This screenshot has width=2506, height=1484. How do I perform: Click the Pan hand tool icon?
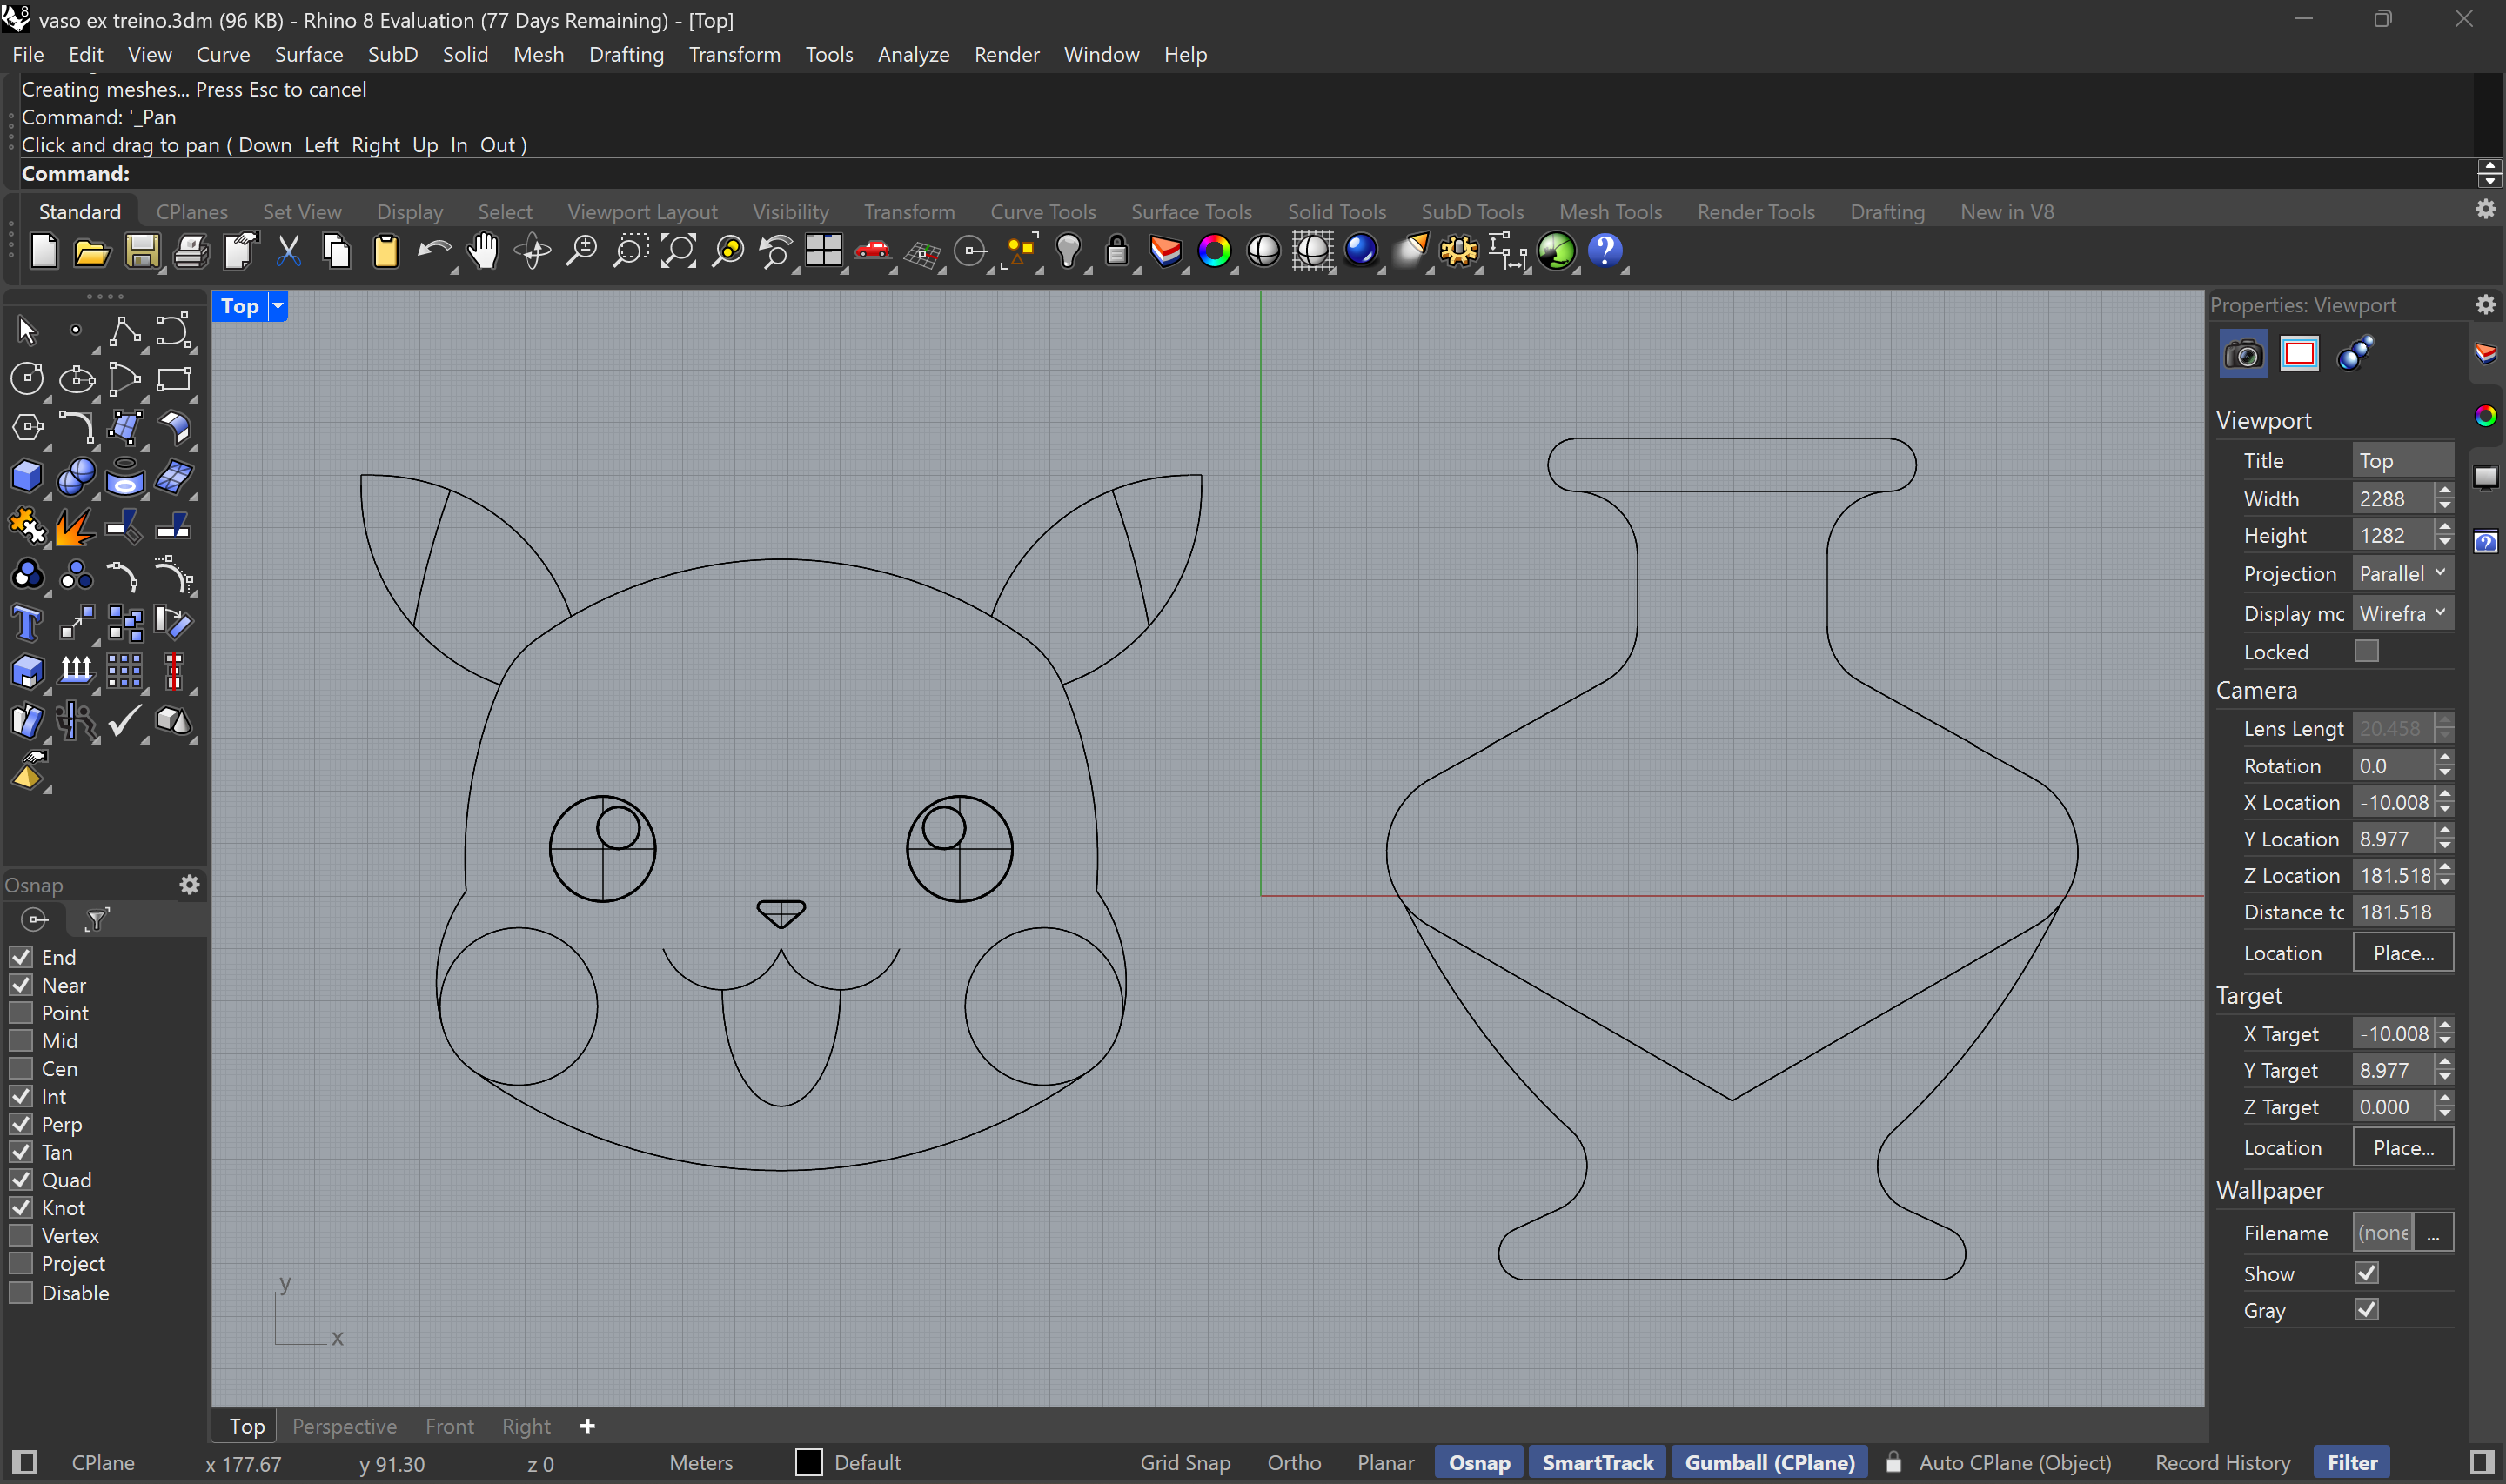483,251
